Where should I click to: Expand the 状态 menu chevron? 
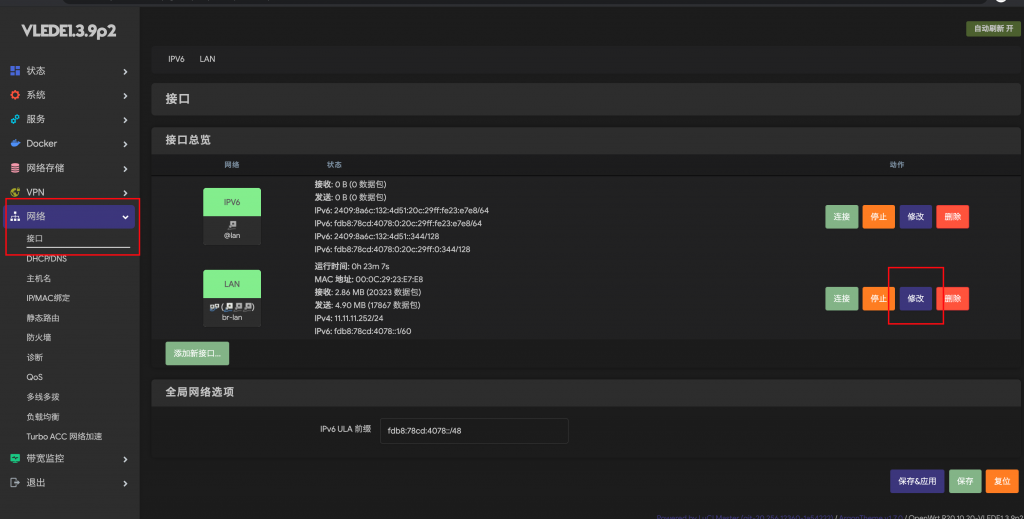[125, 71]
